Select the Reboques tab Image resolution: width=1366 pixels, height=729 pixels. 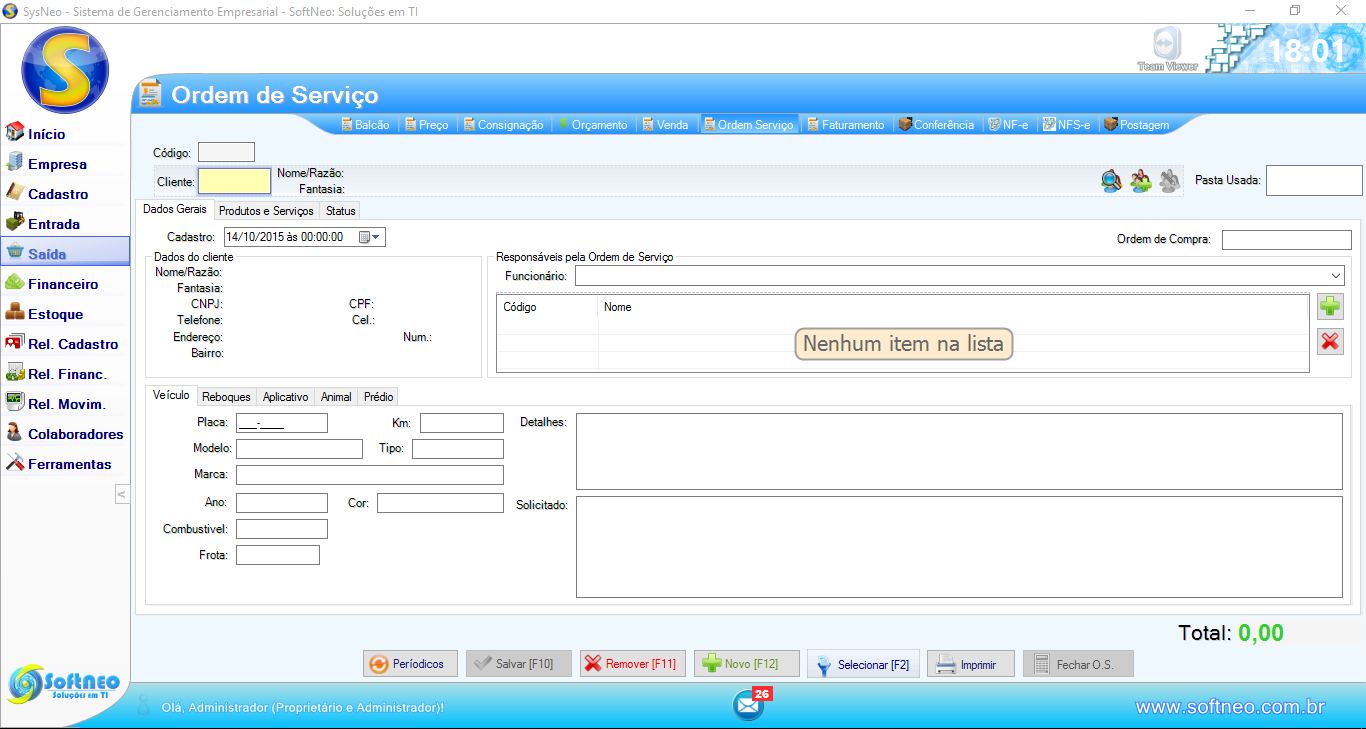click(226, 397)
